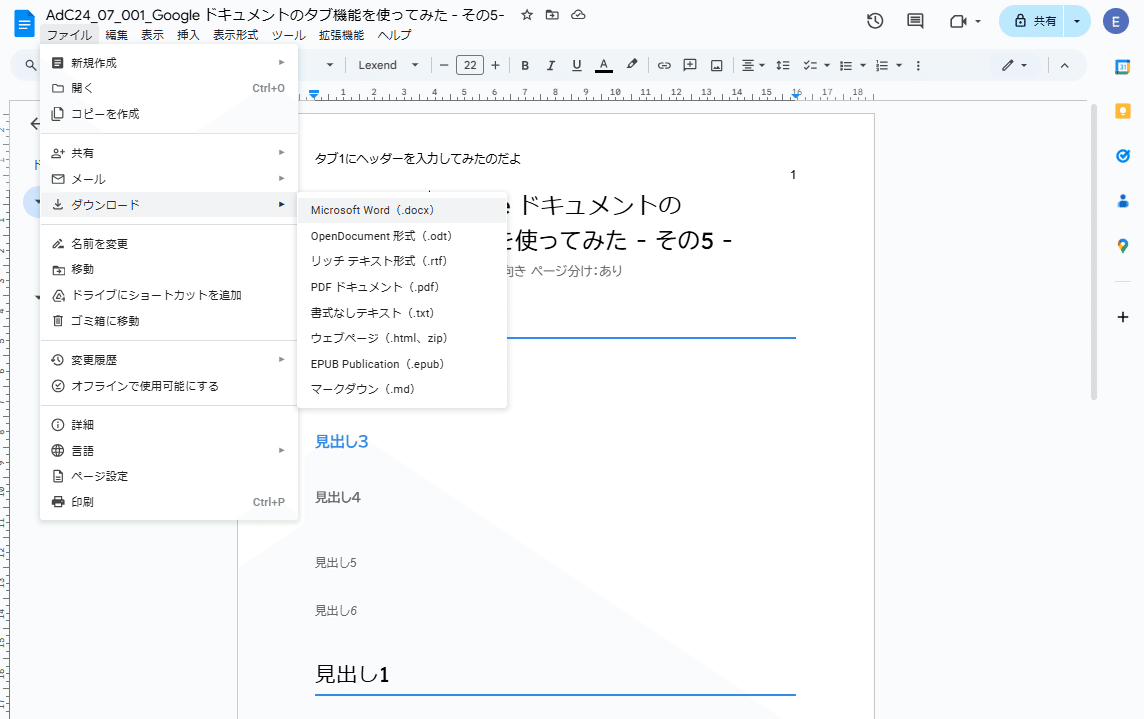Star this document
Image resolution: width=1144 pixels, height=719 pixels.
coord(527,15)
